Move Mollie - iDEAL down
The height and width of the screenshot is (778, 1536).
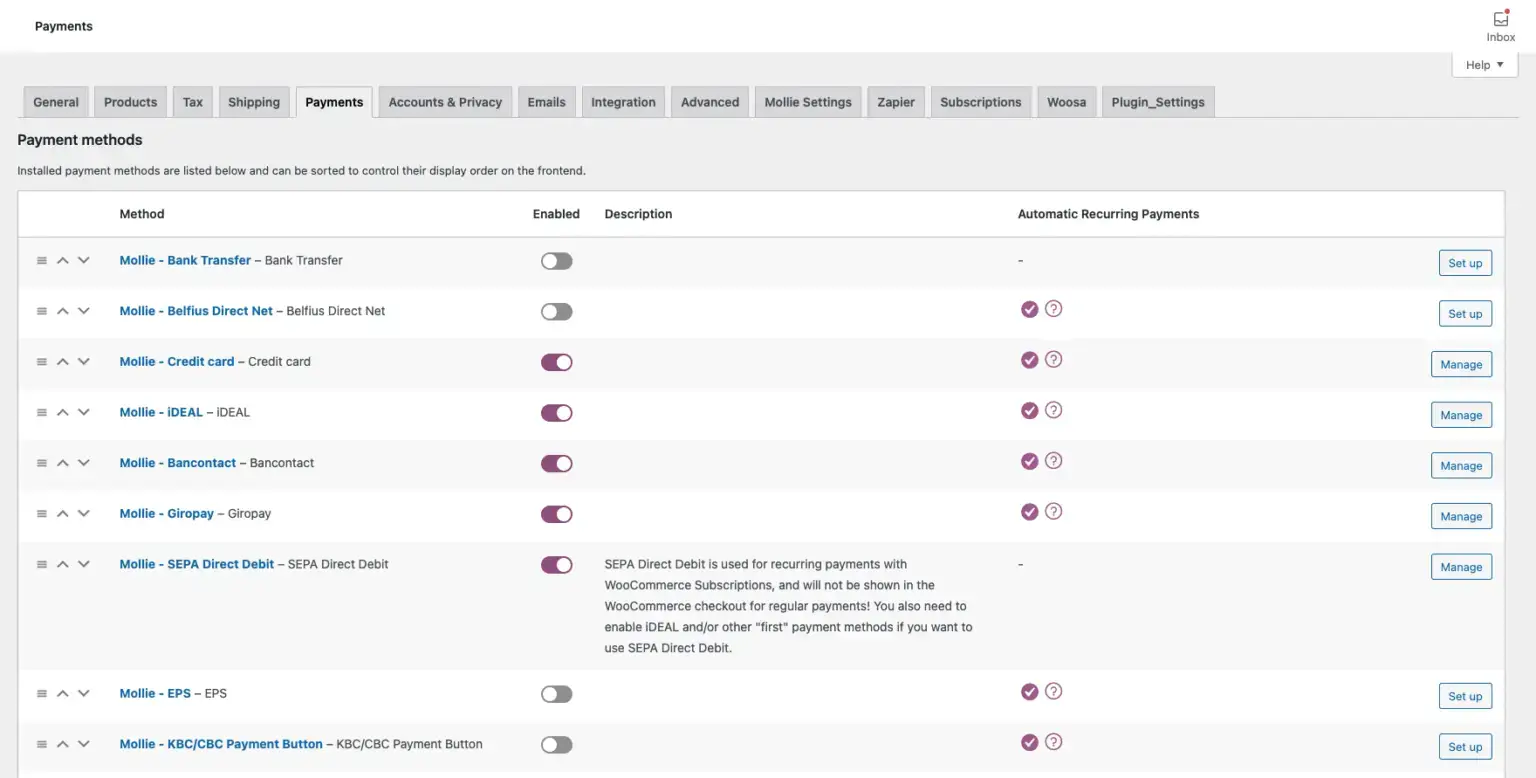click(x=84, y=412)
